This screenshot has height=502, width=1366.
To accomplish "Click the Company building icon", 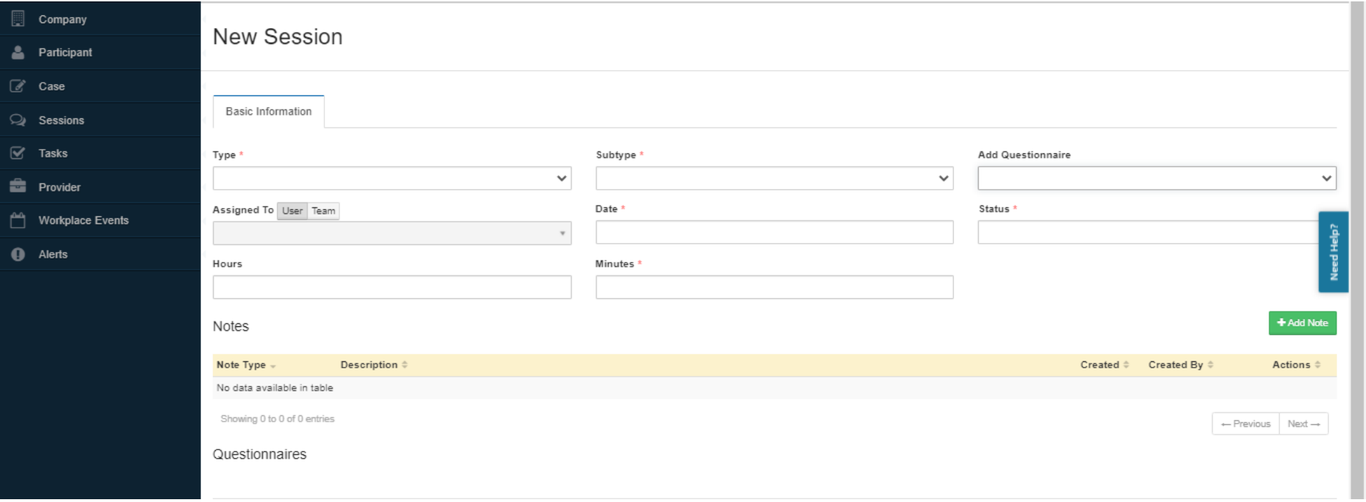I will pyautogui.click(x=17, y=19).
